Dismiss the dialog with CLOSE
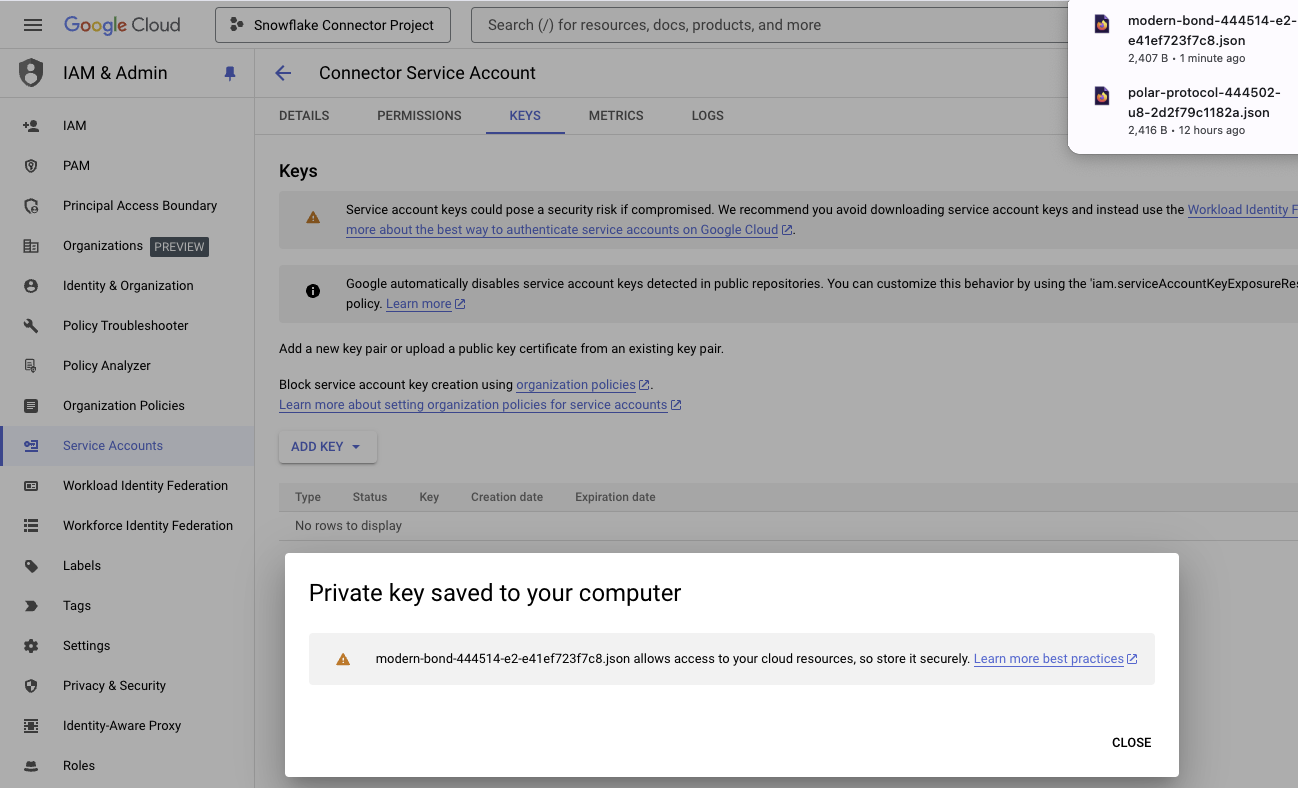1298x788 pixels. click(1131, 742)
